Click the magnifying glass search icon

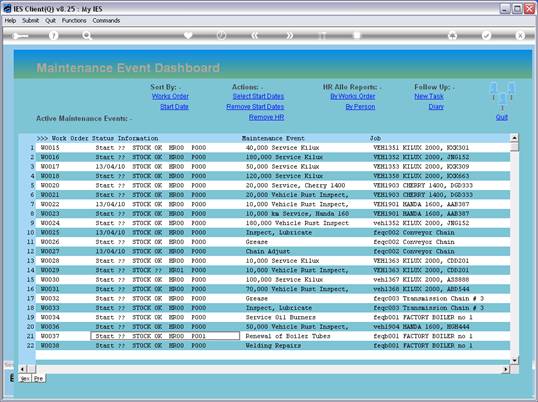tap(87, 35)
